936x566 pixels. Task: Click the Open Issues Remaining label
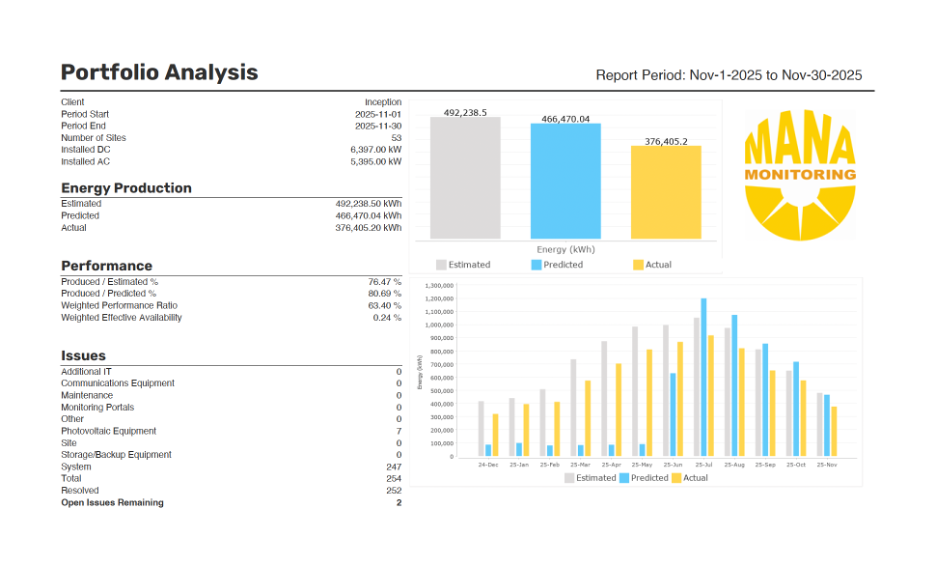coord(112,503)
